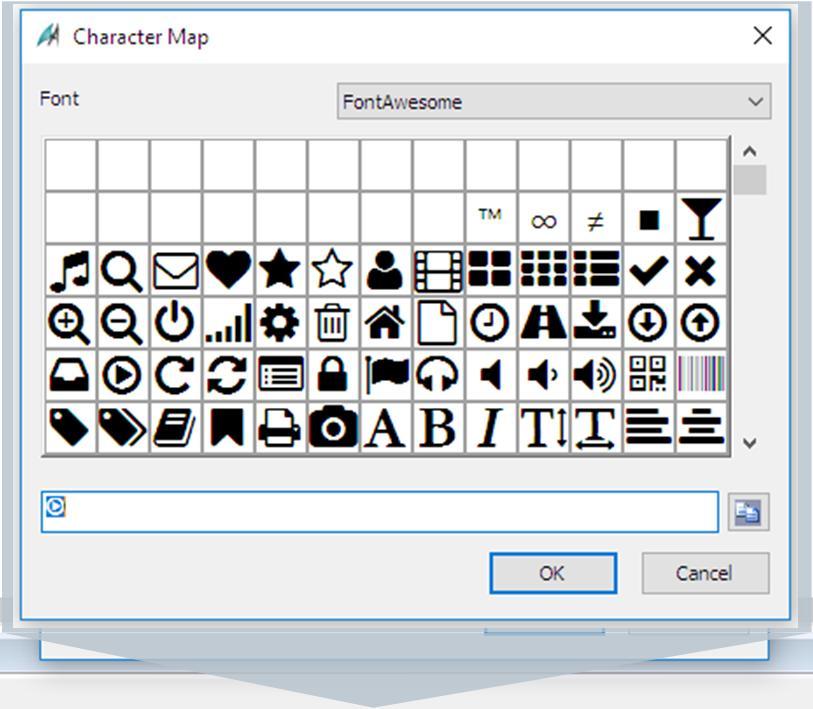Select the bookmark ribbon glyph
Image resolution: width=813 pixels, height=709 pixels.
click(228, 428)
